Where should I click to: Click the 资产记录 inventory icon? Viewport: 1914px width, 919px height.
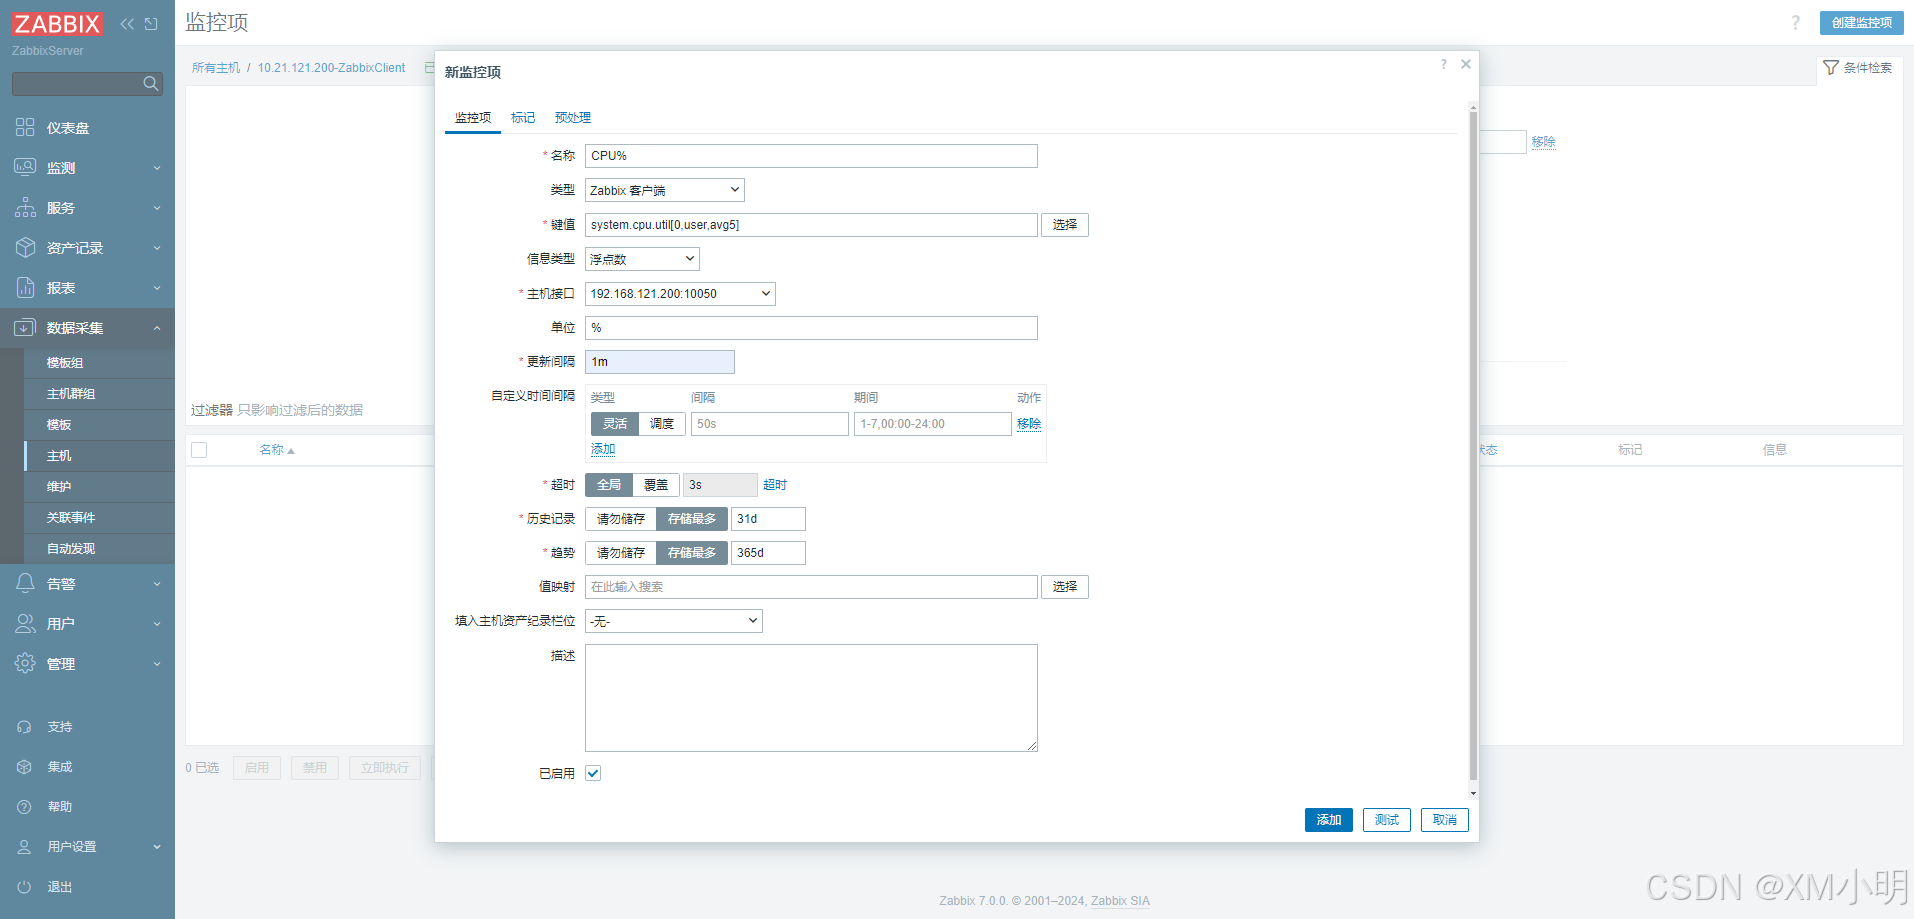[x=25, y=247]
